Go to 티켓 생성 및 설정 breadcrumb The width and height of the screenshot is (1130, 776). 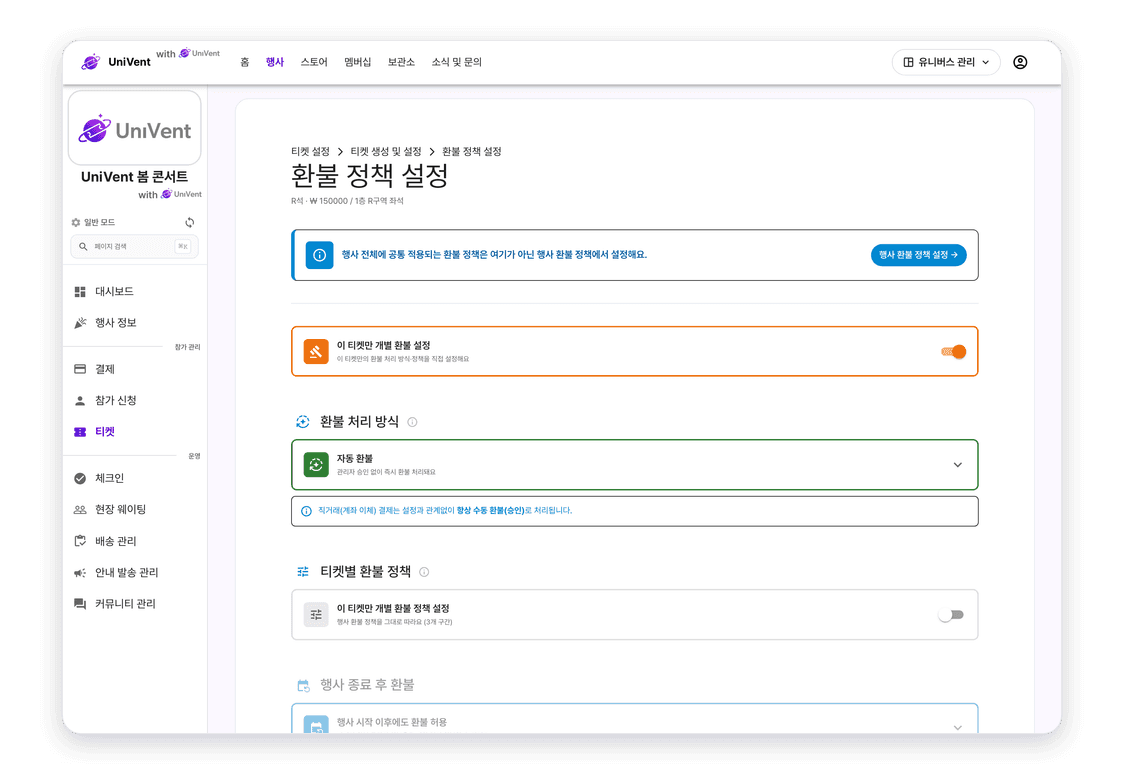point(386,151)
